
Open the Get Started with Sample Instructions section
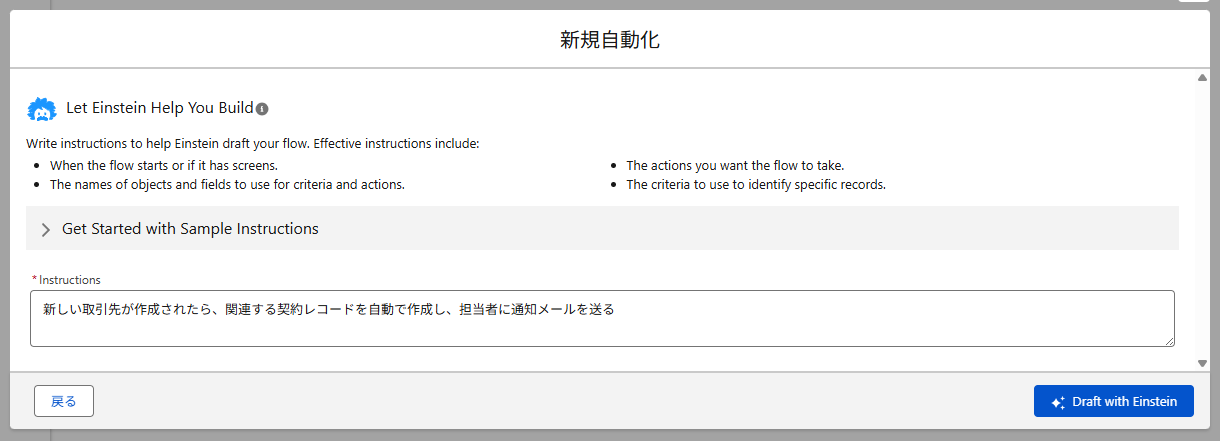[x=190, y=229]
